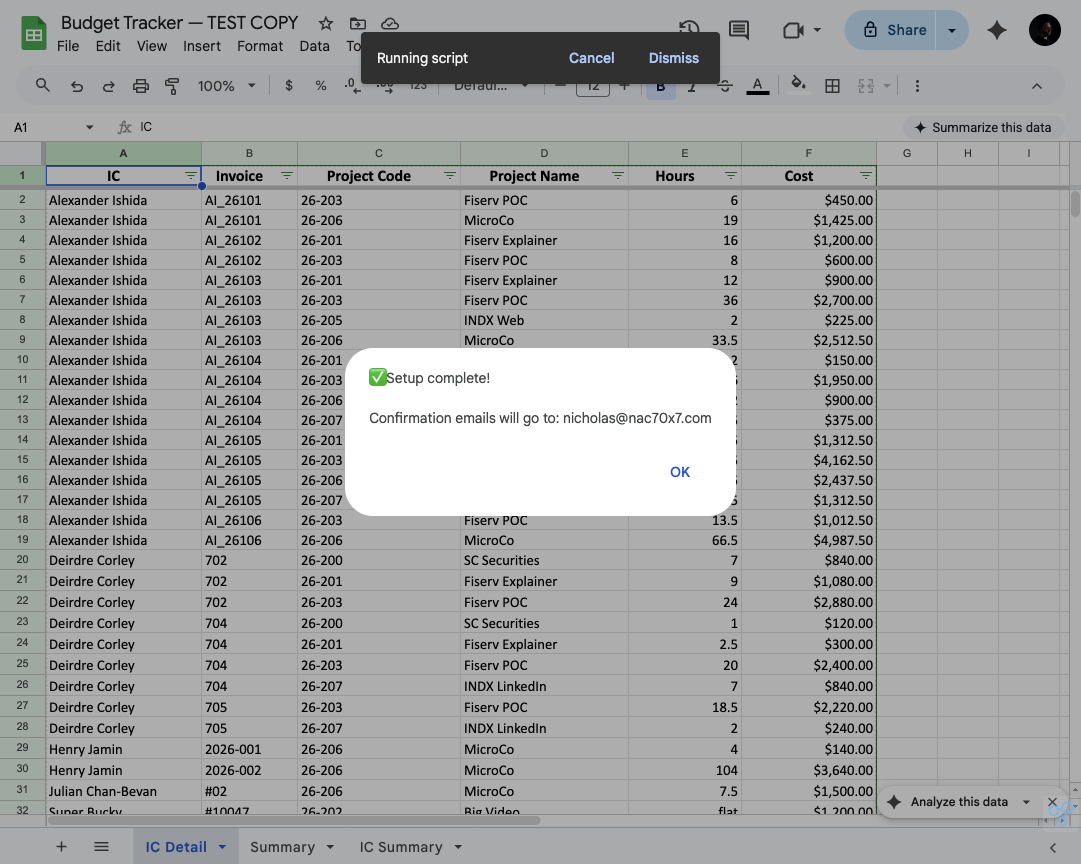Open the Format menu
Viewport: 1081px width, 864px height.
[x=260, y=45]
